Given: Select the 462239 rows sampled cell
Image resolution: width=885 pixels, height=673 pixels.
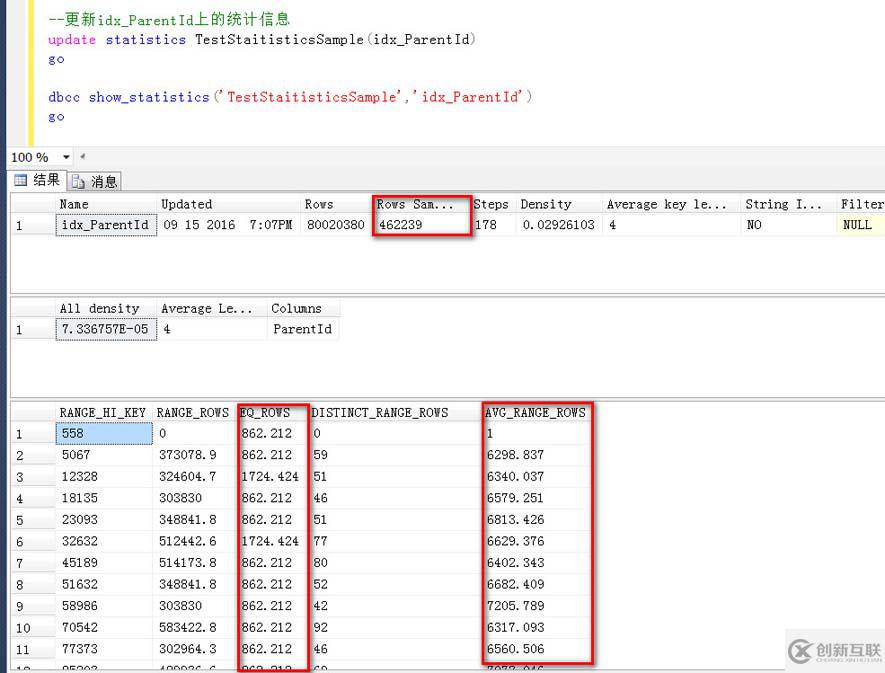Looking at the screenshot, I should click(x=422, y=225).
